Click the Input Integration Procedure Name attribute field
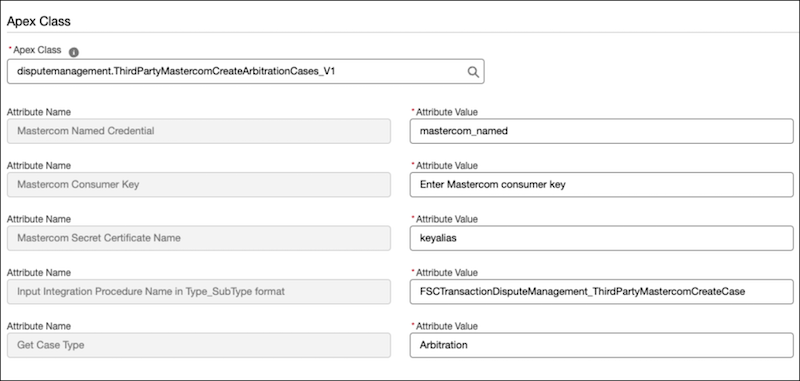The image size is (800, 381). point(199,292)
